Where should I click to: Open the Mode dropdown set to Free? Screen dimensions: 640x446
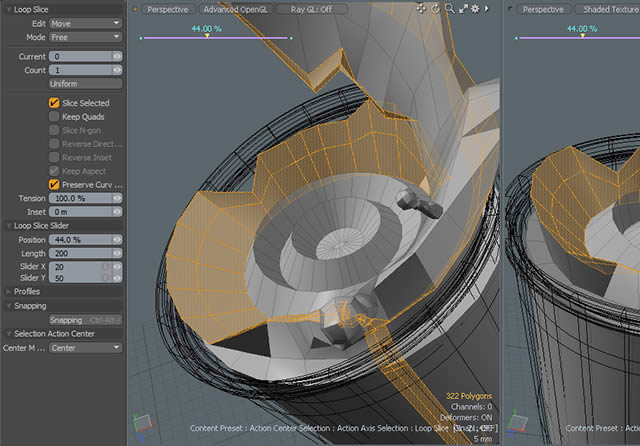point(85,37)
